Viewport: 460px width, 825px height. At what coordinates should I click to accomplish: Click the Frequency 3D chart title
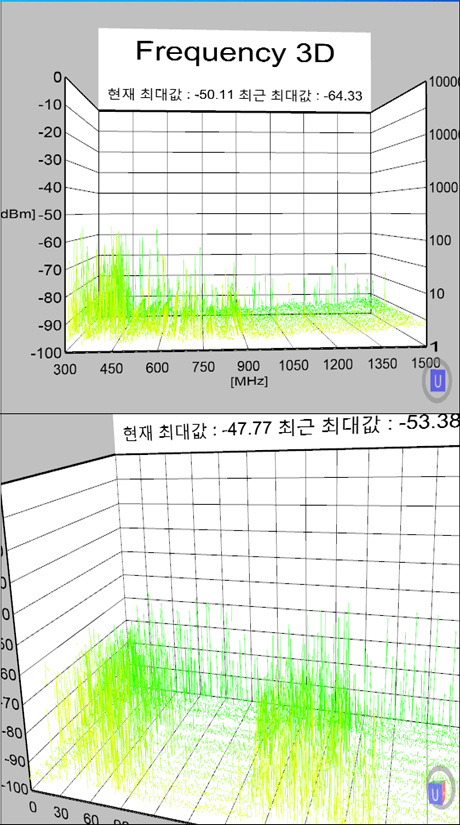235,52
